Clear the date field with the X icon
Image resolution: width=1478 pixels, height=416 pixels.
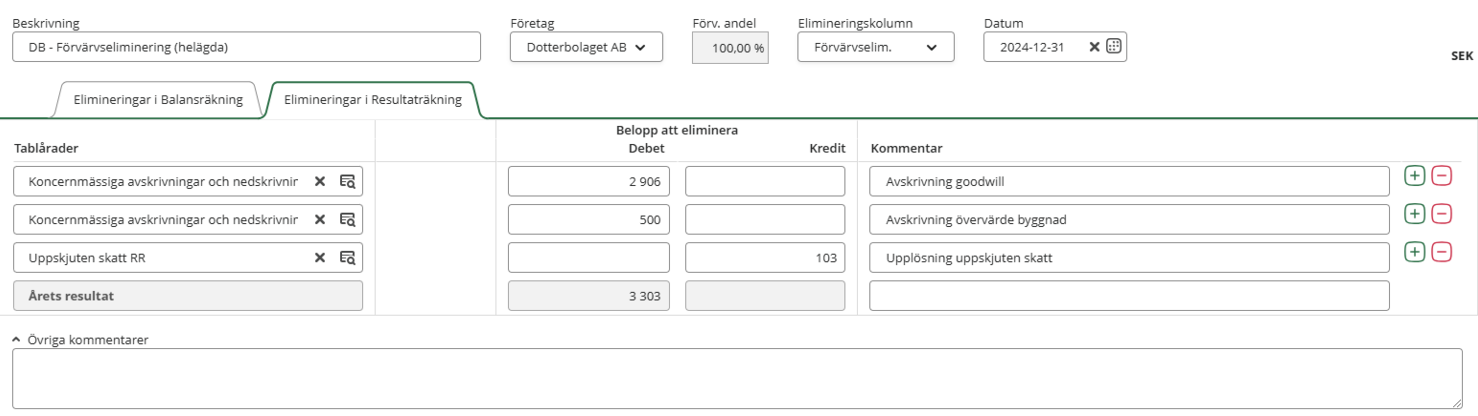click(x=1094, y=47)
